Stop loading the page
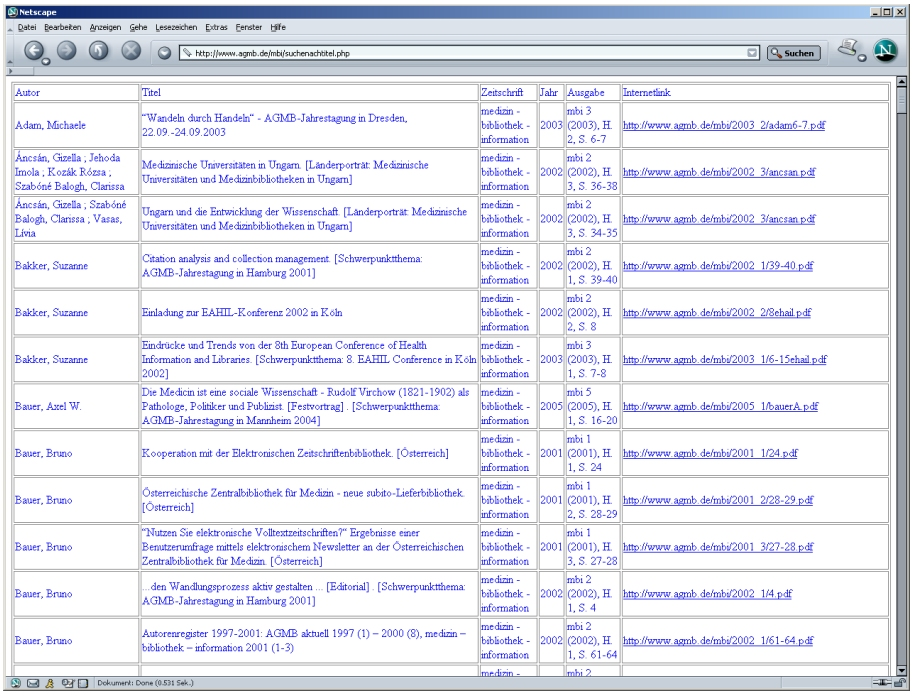 (x=131, y=50)
